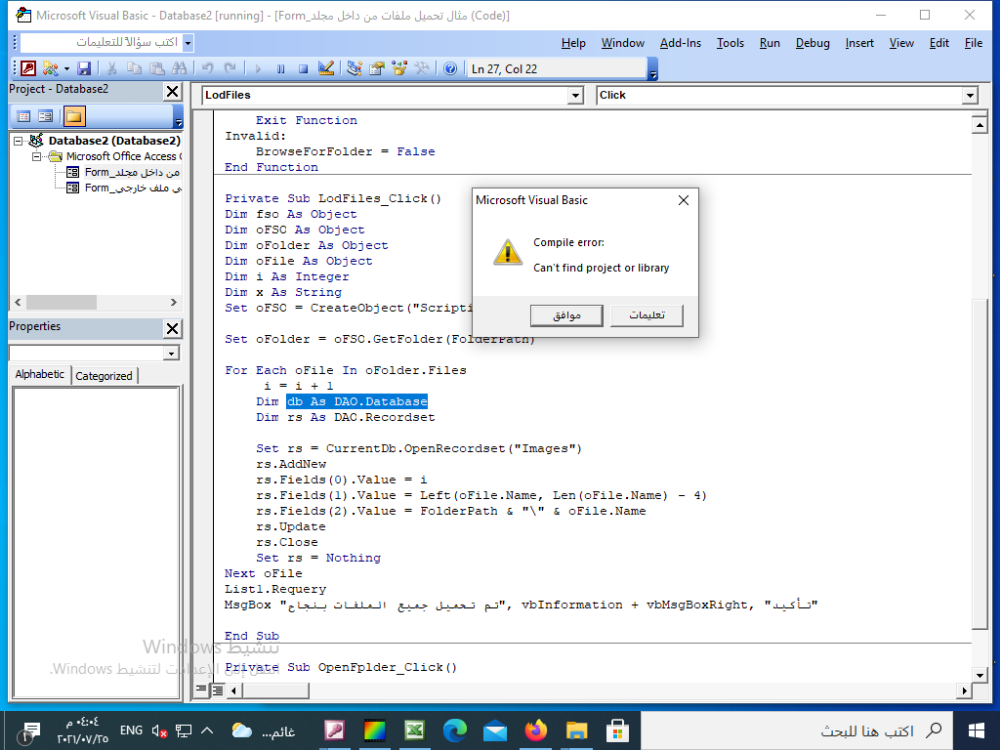Open Microsoft Edge from the taskbar
Screen dimensions: 1000x750
click(x=455, y=730)
